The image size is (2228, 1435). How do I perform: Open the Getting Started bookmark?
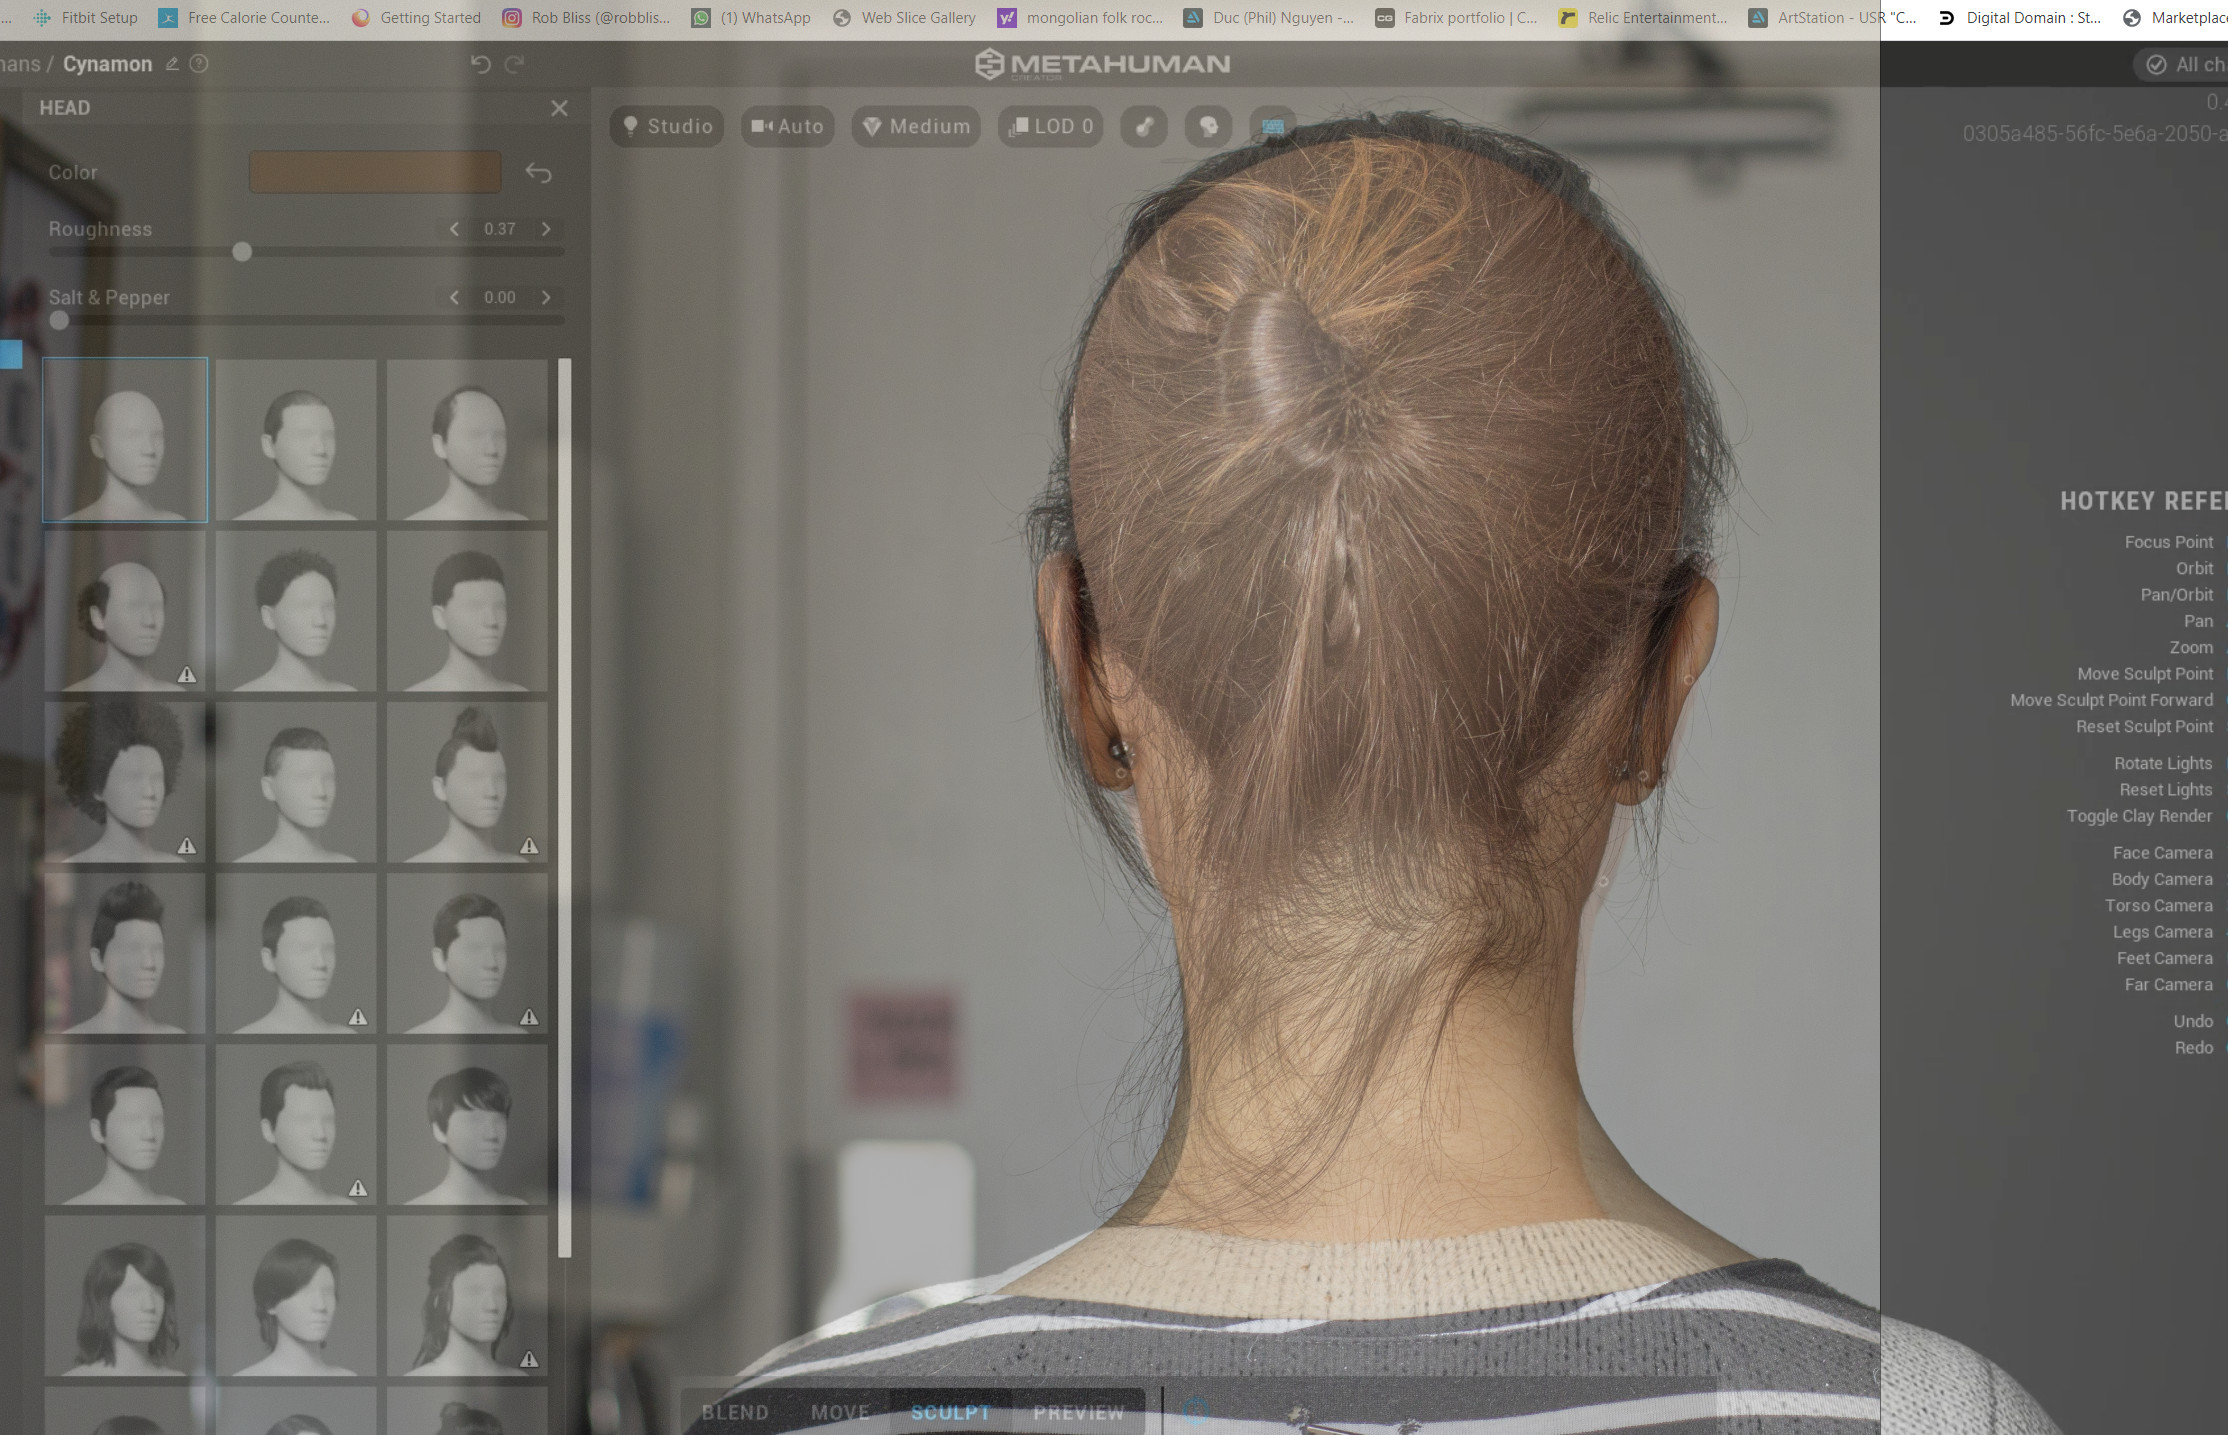(417, 18)
